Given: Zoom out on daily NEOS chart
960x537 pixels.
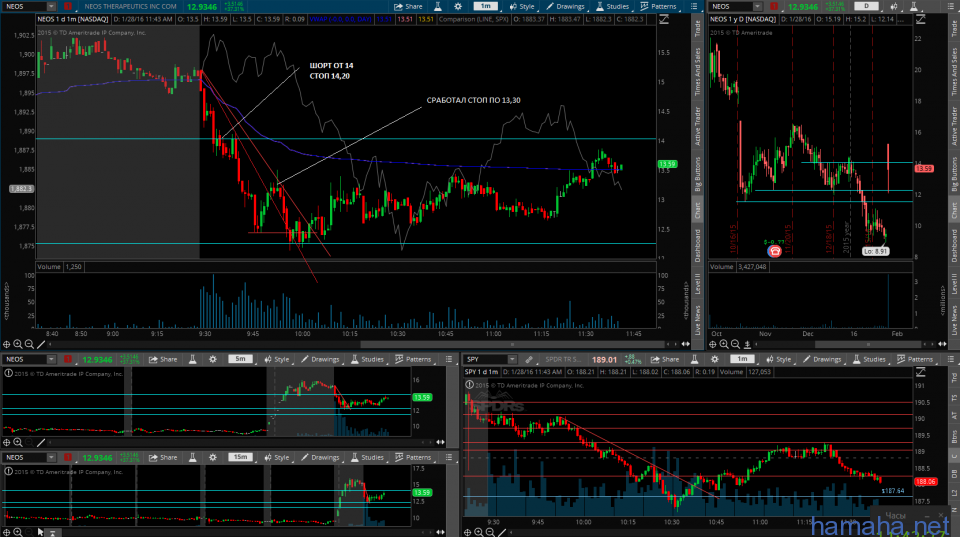Looking at the screenshot, I should click(x=735, y=344).
